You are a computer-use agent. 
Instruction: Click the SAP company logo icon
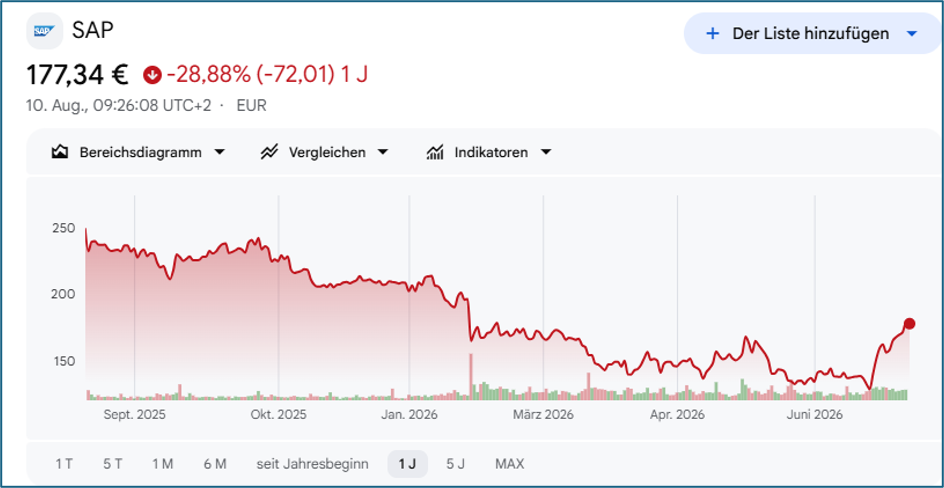[x=45, y=31]
